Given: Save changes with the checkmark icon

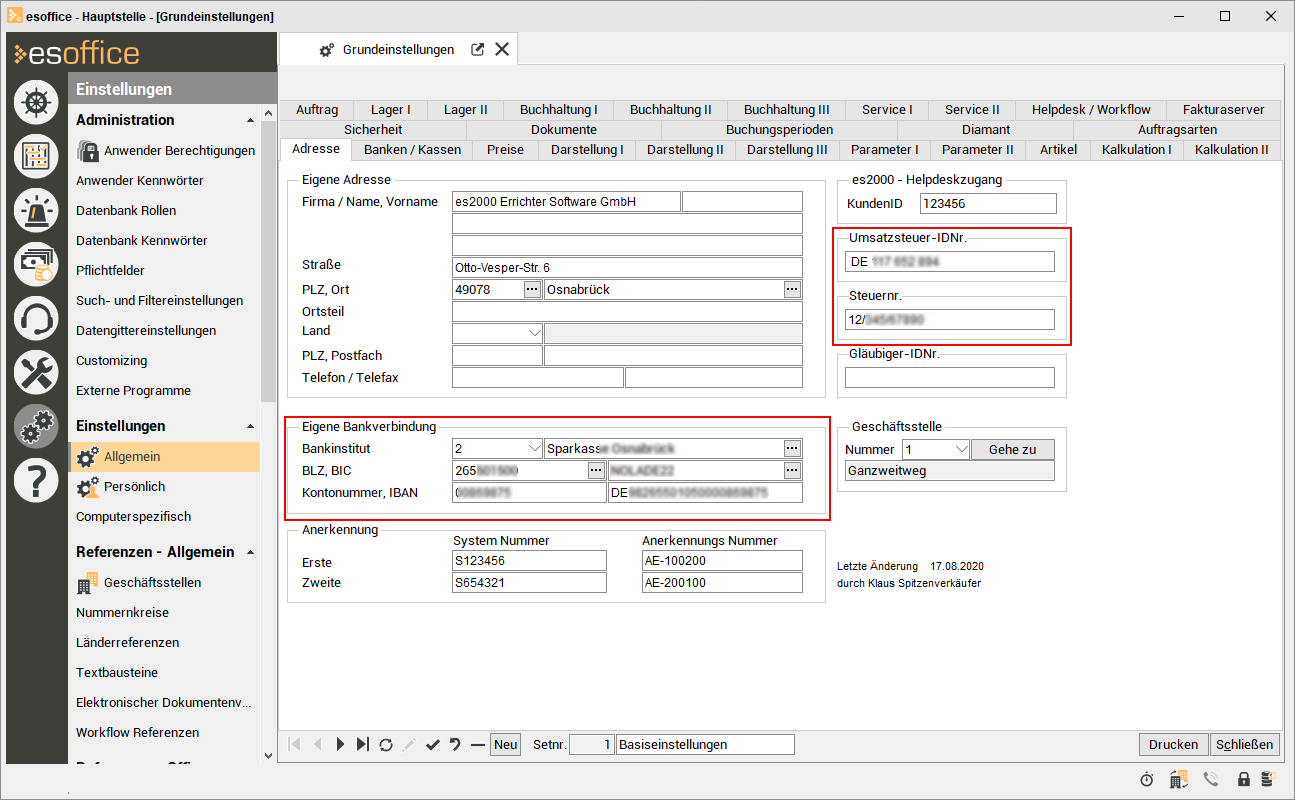Looking at the screenshot, I should point(432,744).
